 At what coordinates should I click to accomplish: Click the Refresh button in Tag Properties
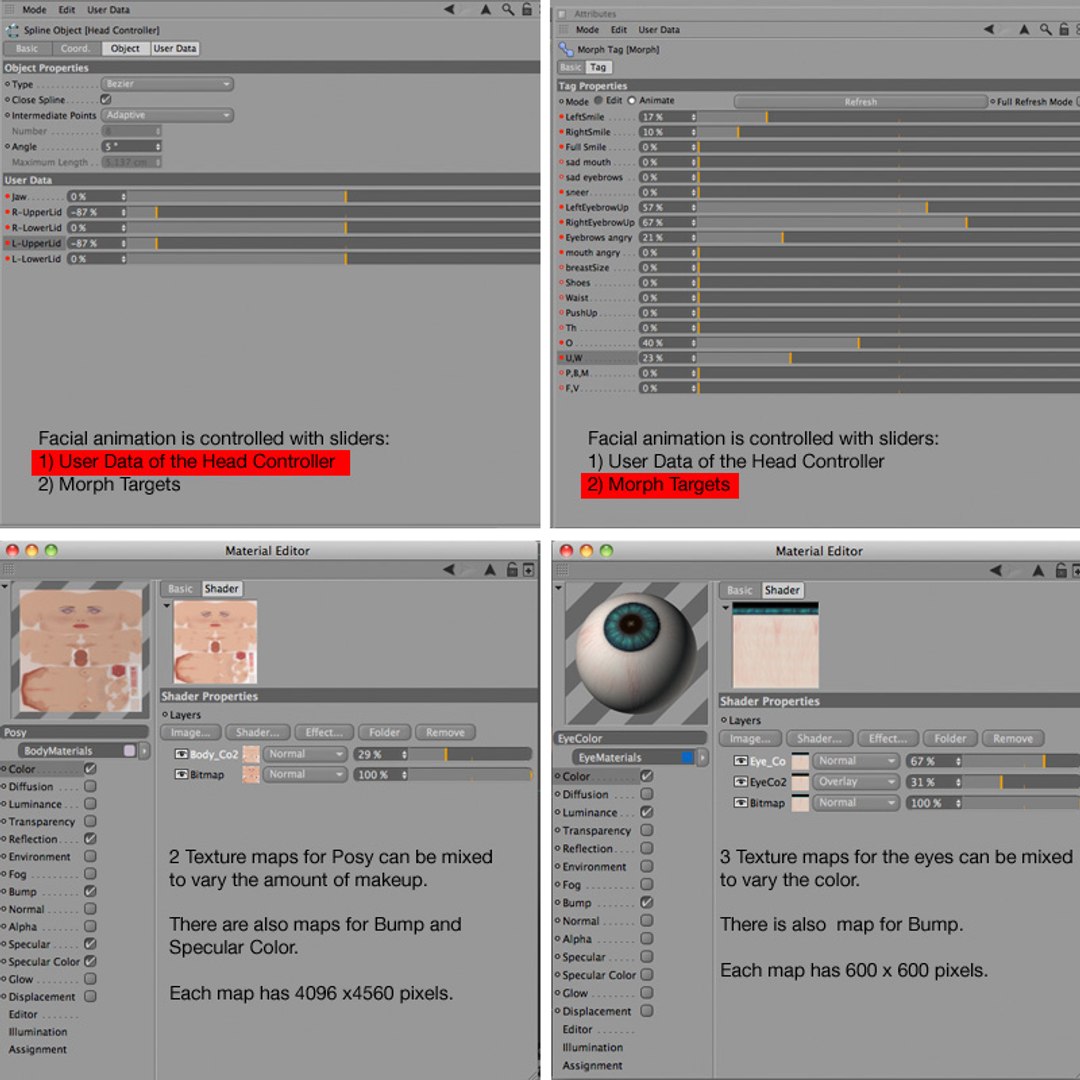(861, 102)
